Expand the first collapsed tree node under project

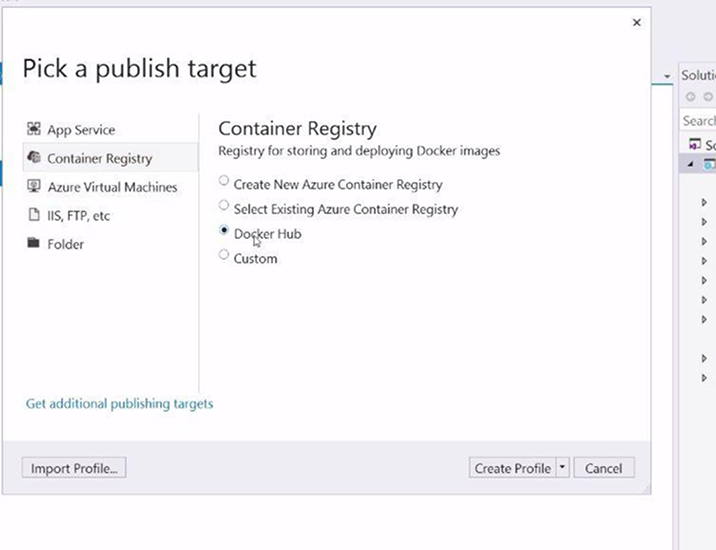[x=704, y=202]
